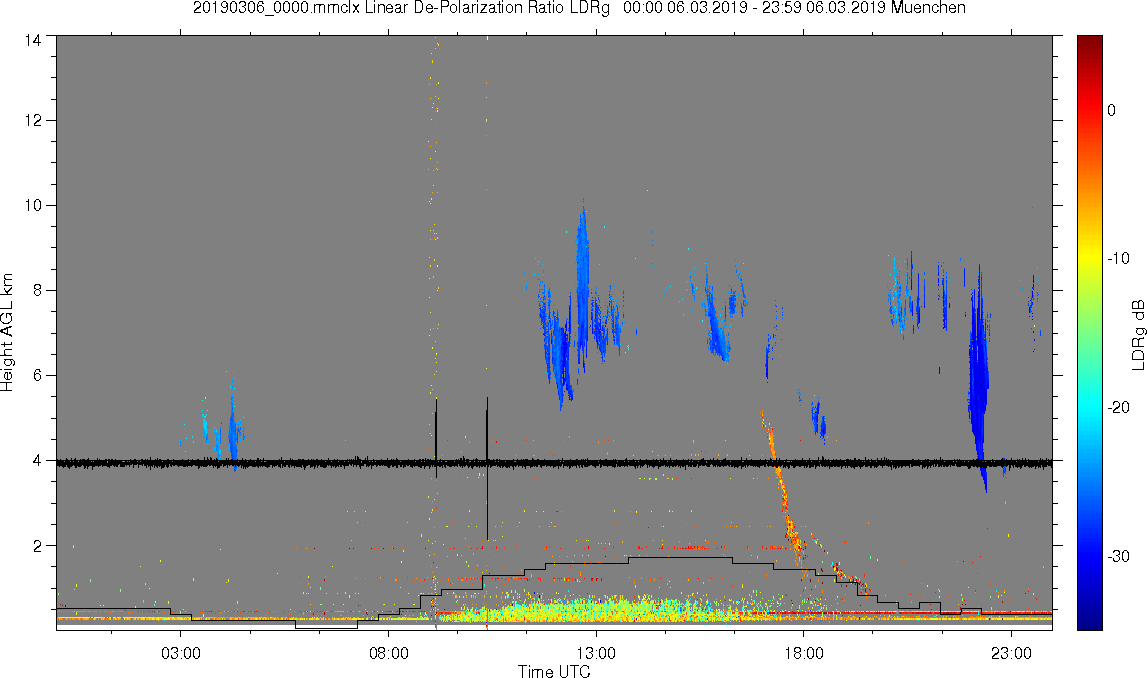The image size is (1147, 678).
Task: Click the 6 km height tick label
Action: tap(37, 375)
